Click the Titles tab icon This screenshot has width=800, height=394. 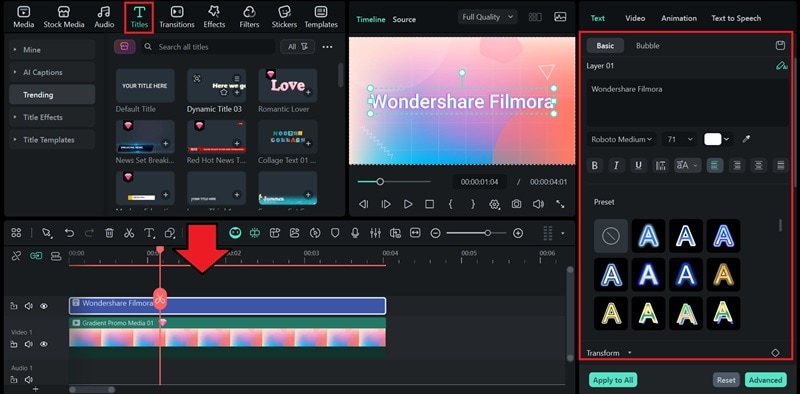pos(139,12)
